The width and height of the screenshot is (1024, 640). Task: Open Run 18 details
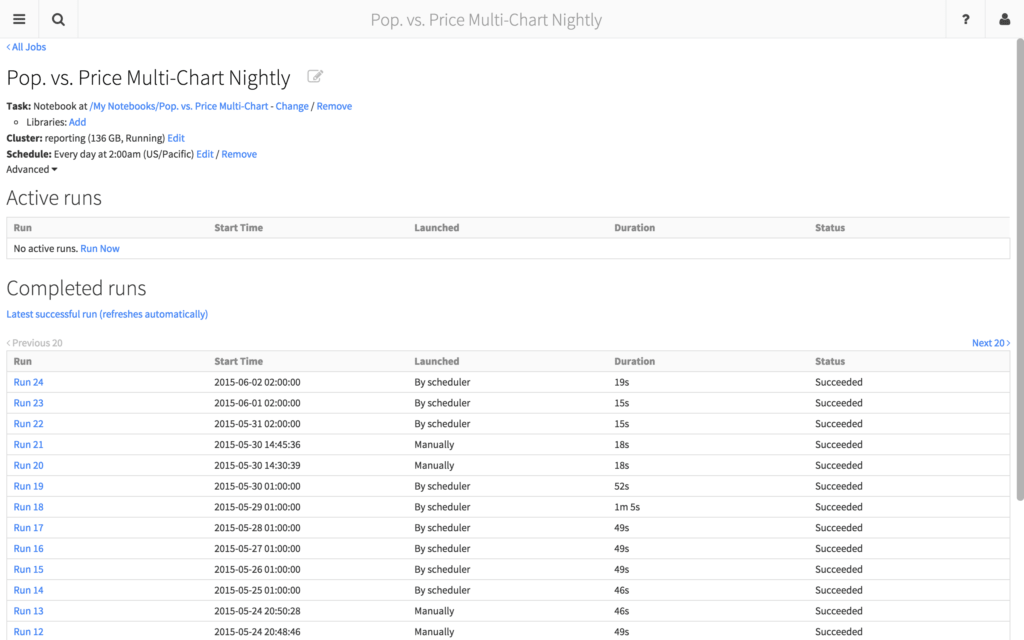(28, 507)
